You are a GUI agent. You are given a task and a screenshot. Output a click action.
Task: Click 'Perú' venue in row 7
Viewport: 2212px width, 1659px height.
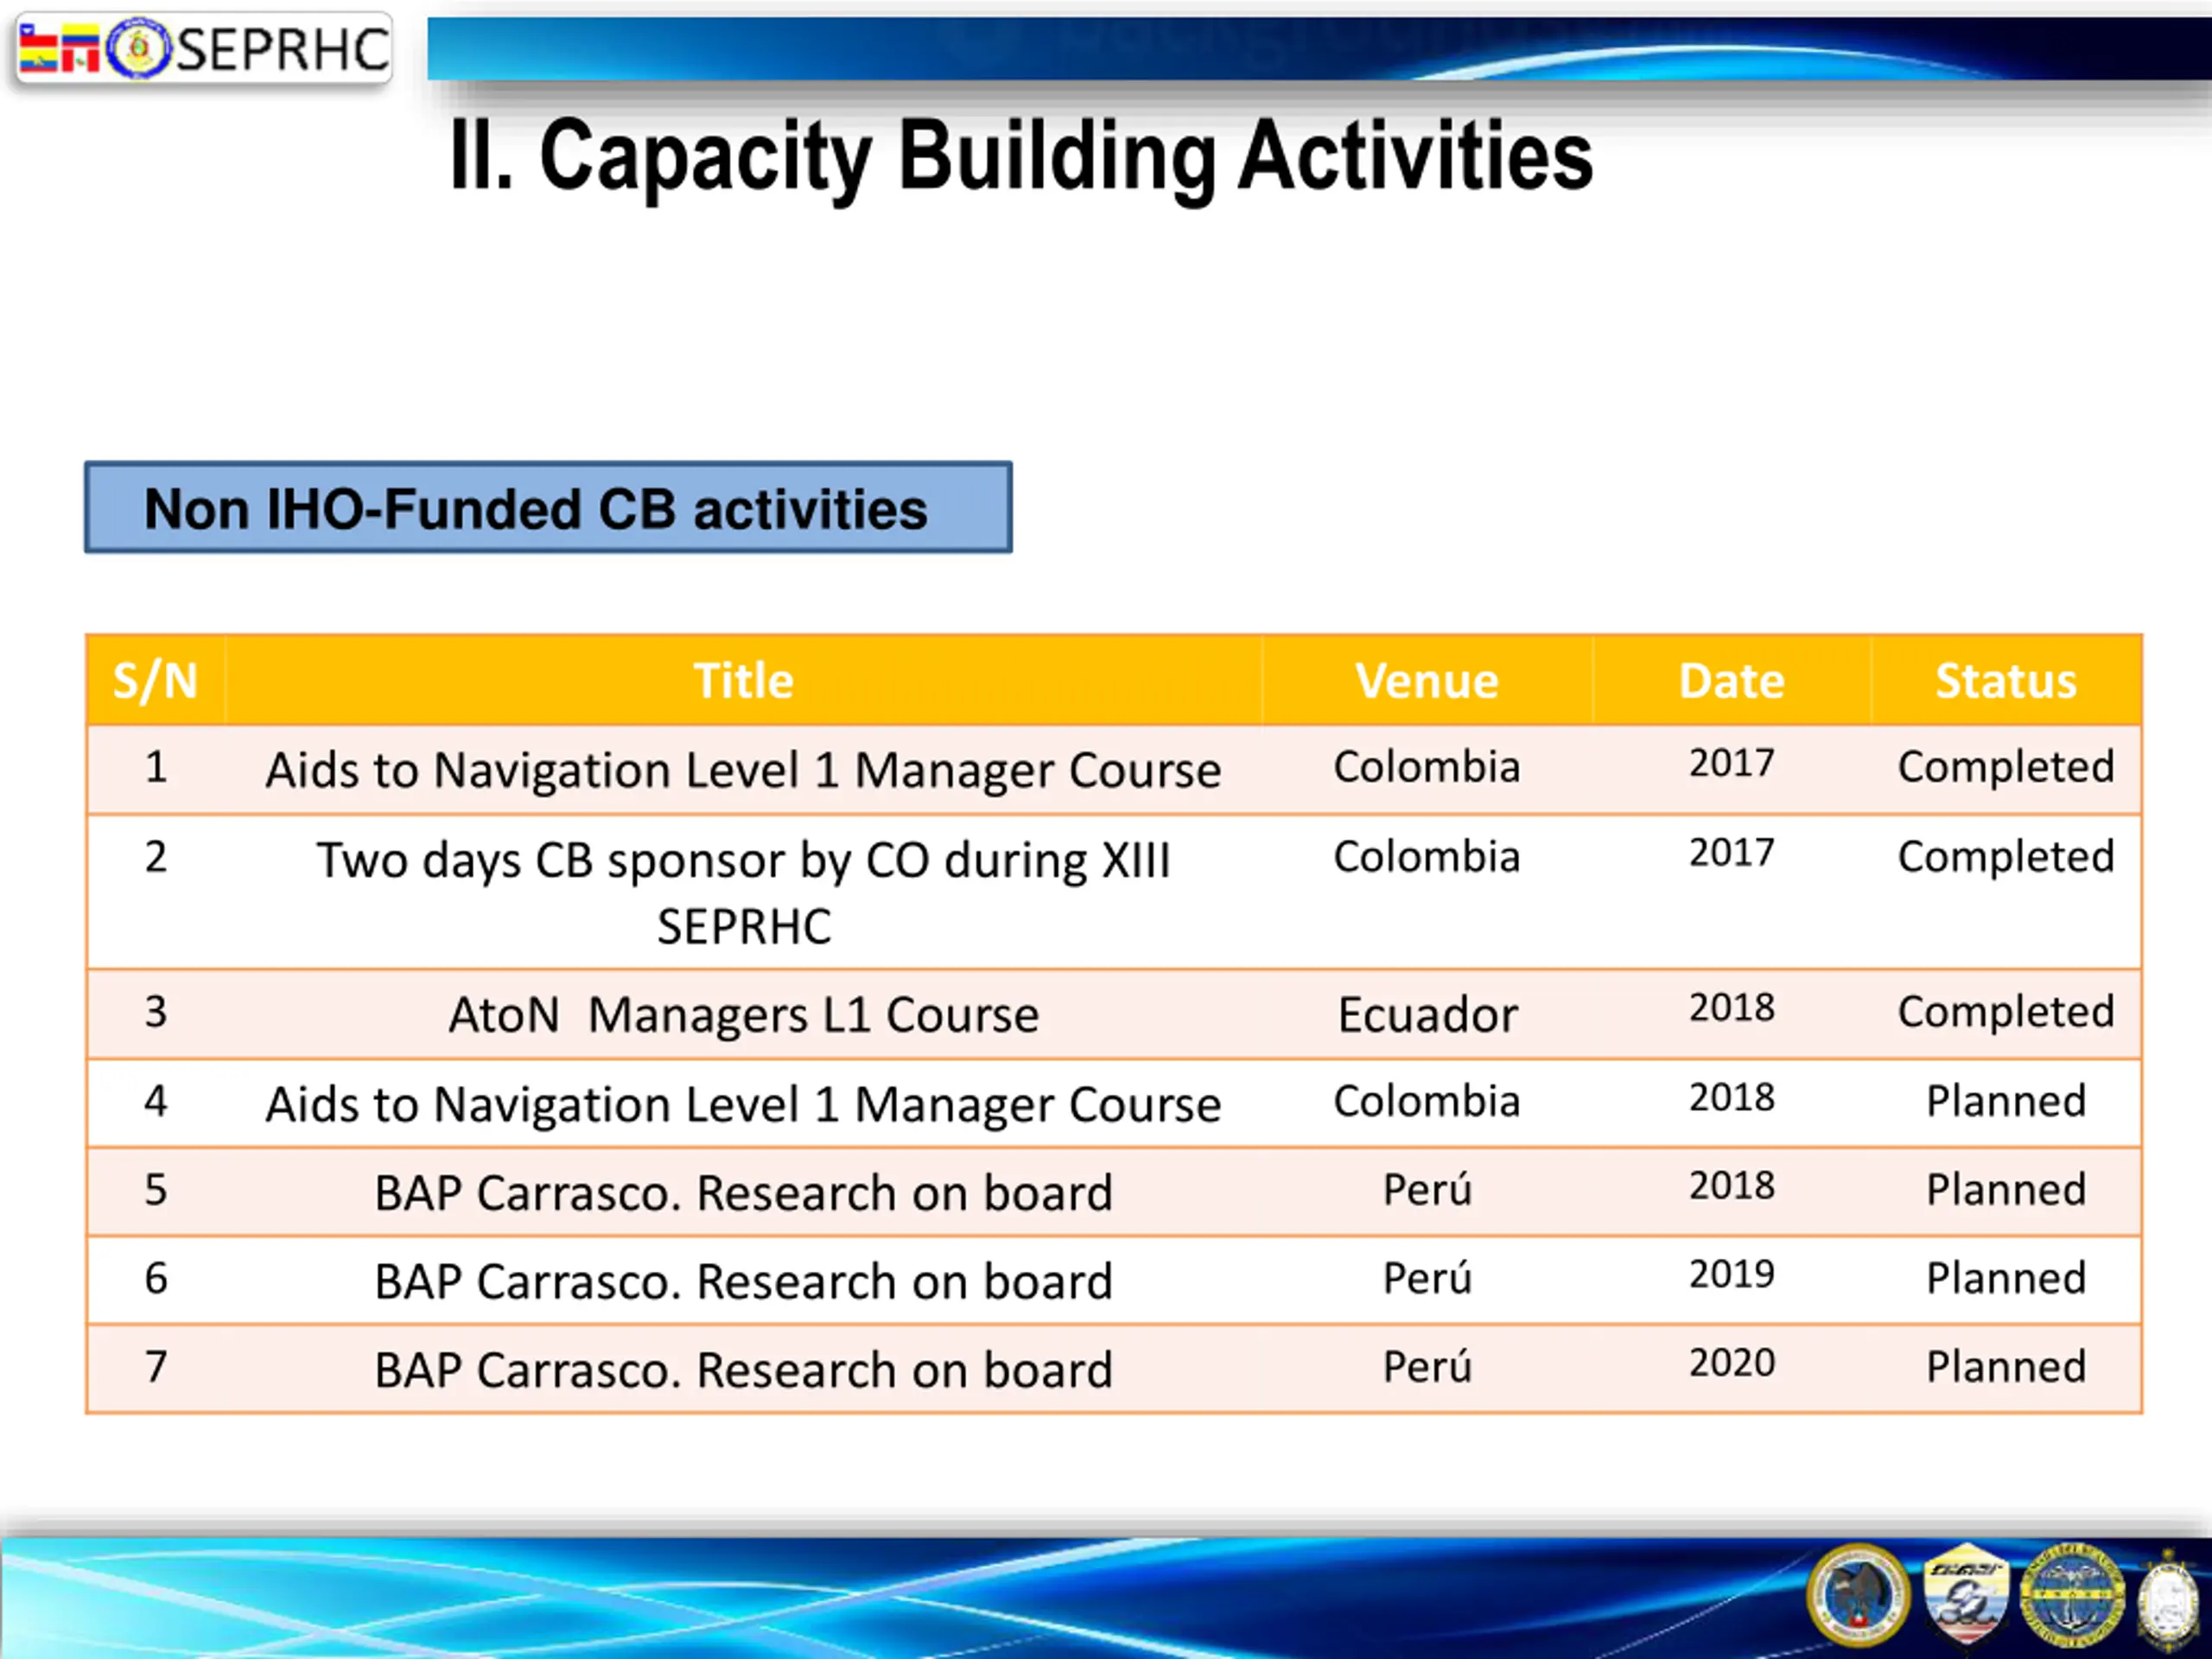(x=1427, y=1366)
